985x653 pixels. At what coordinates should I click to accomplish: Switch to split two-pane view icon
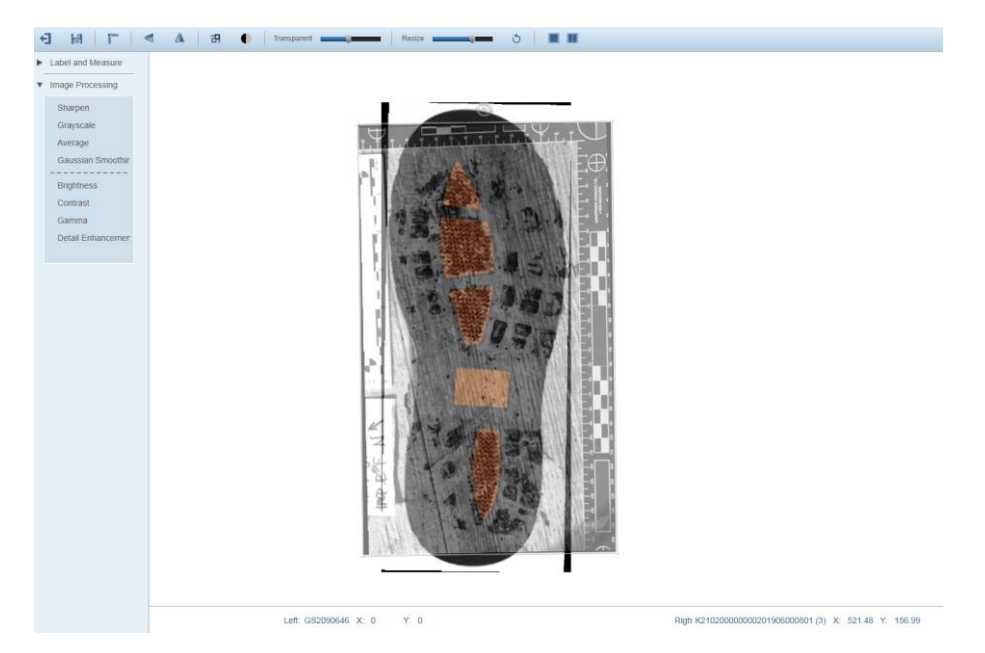(x=572, y=39)
